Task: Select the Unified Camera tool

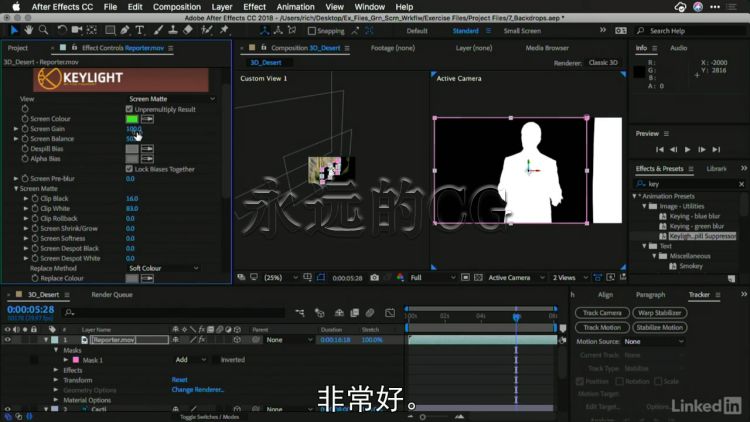Action: click(x=77, y=31)
